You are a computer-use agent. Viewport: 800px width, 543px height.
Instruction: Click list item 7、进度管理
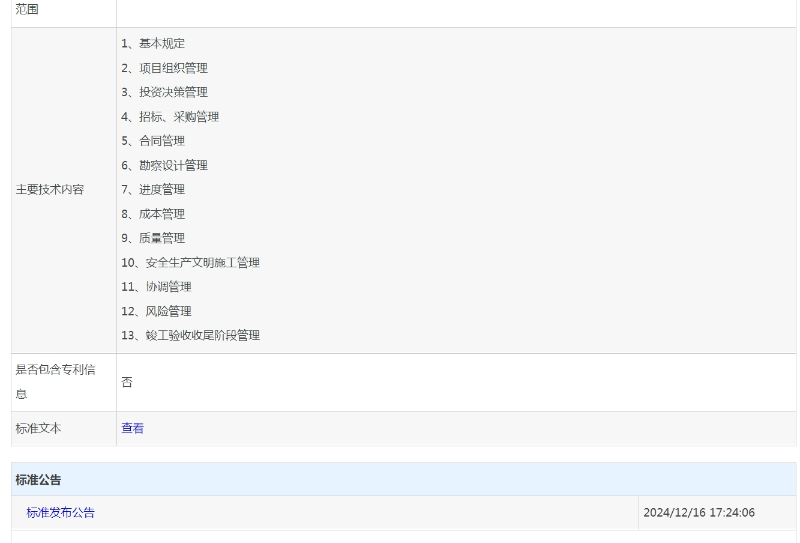(x=153, y=189)
